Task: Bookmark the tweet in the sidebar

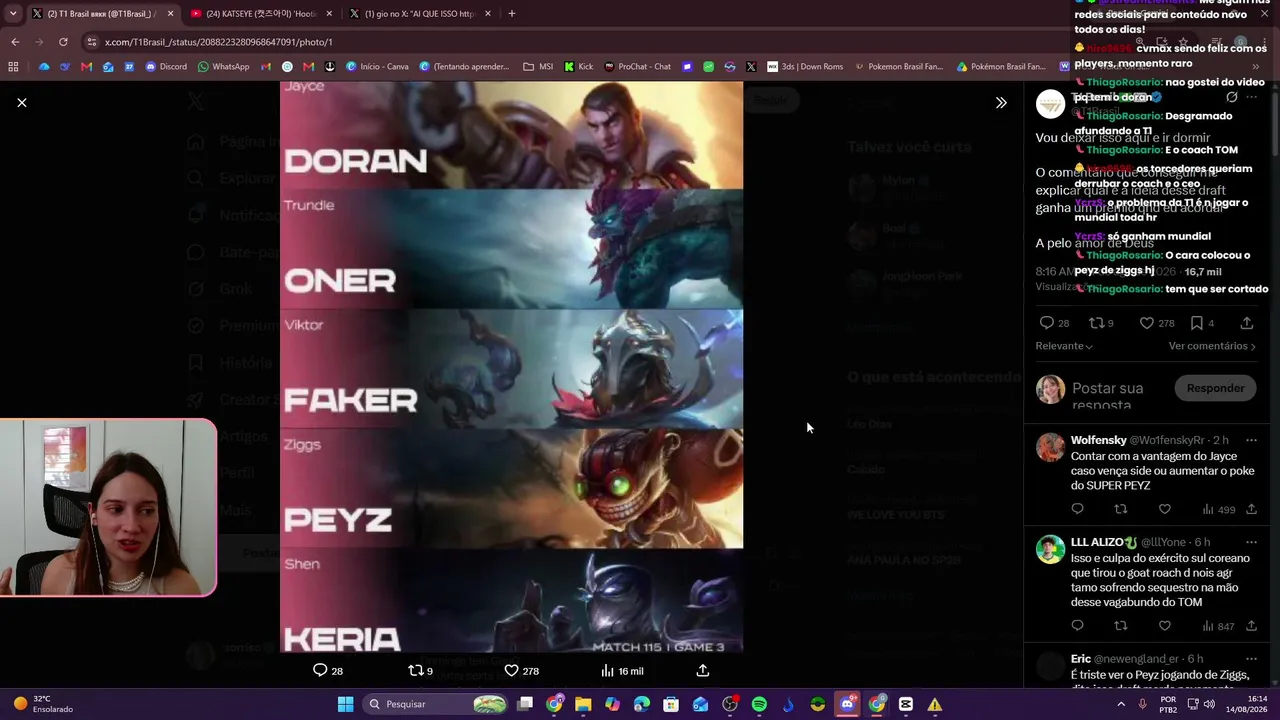Action: pos(1196,323)
